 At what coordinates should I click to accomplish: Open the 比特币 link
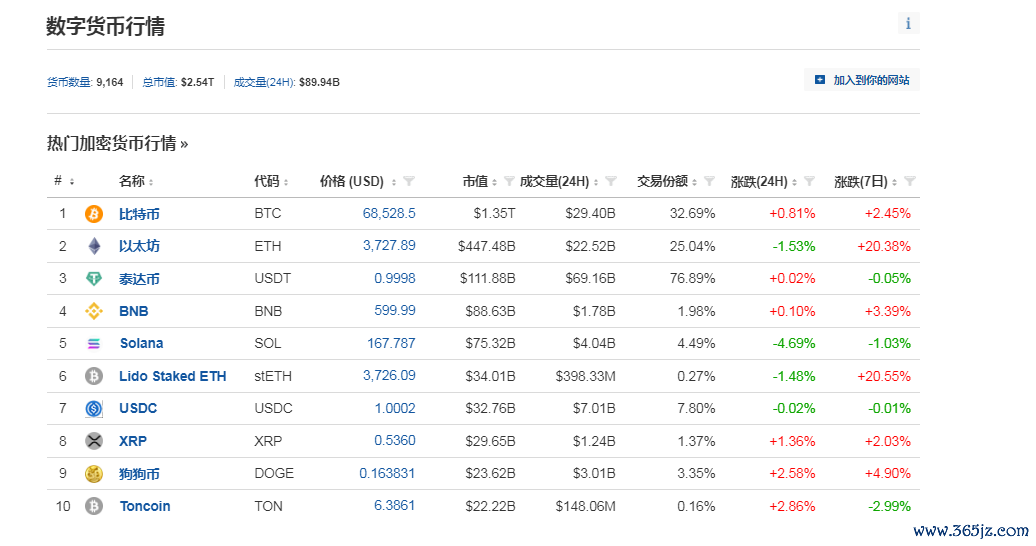[x=139, y=214]
